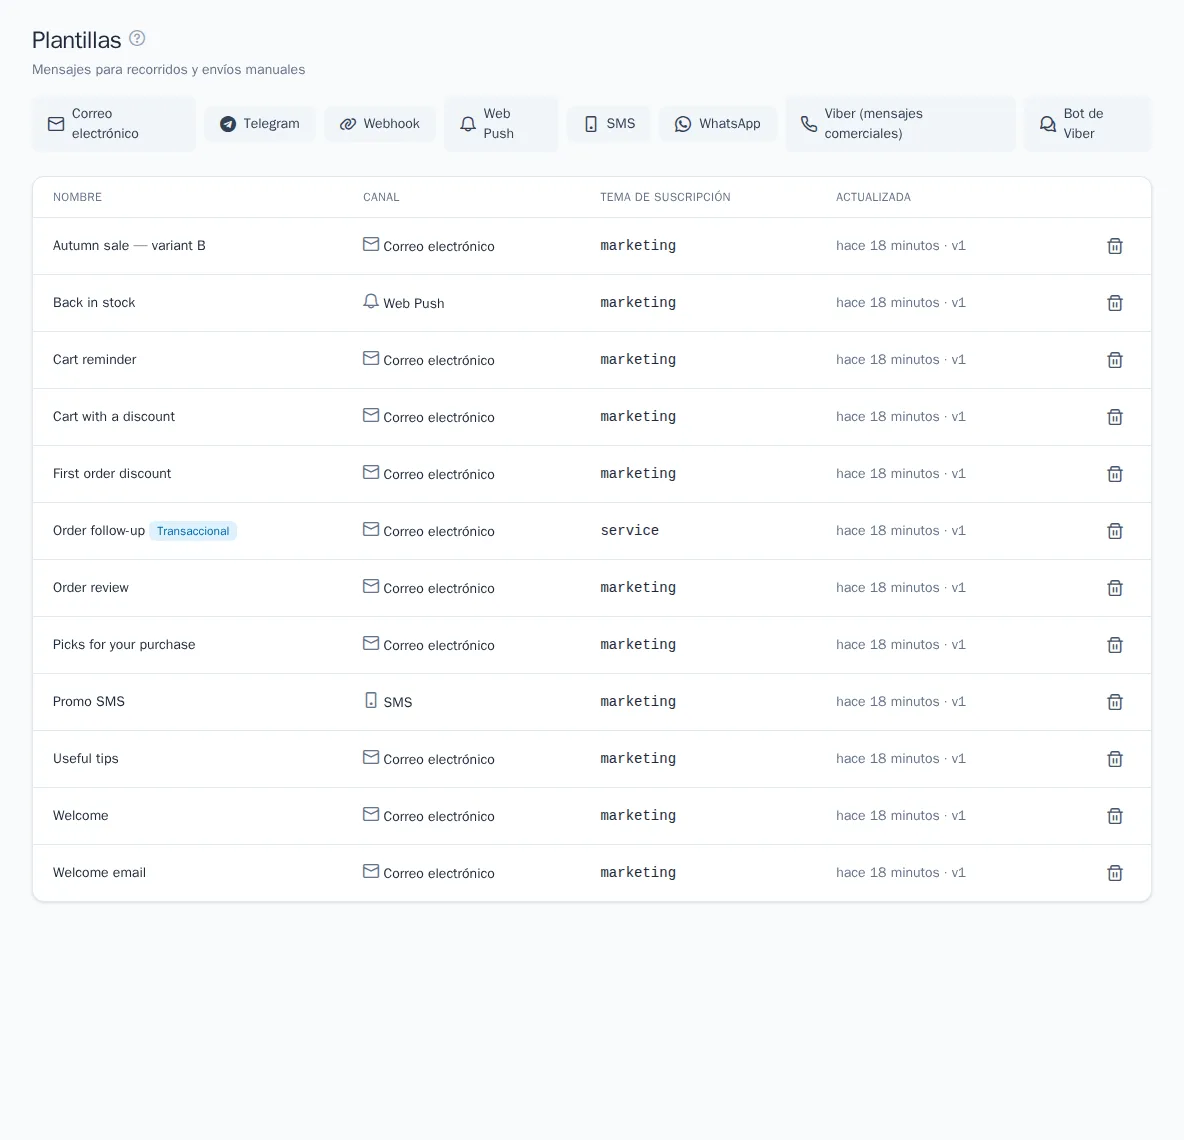This screenshot has height=1140, width=1184.
Task: Open the Welcome email template
Action: click(x=100, y=873)
